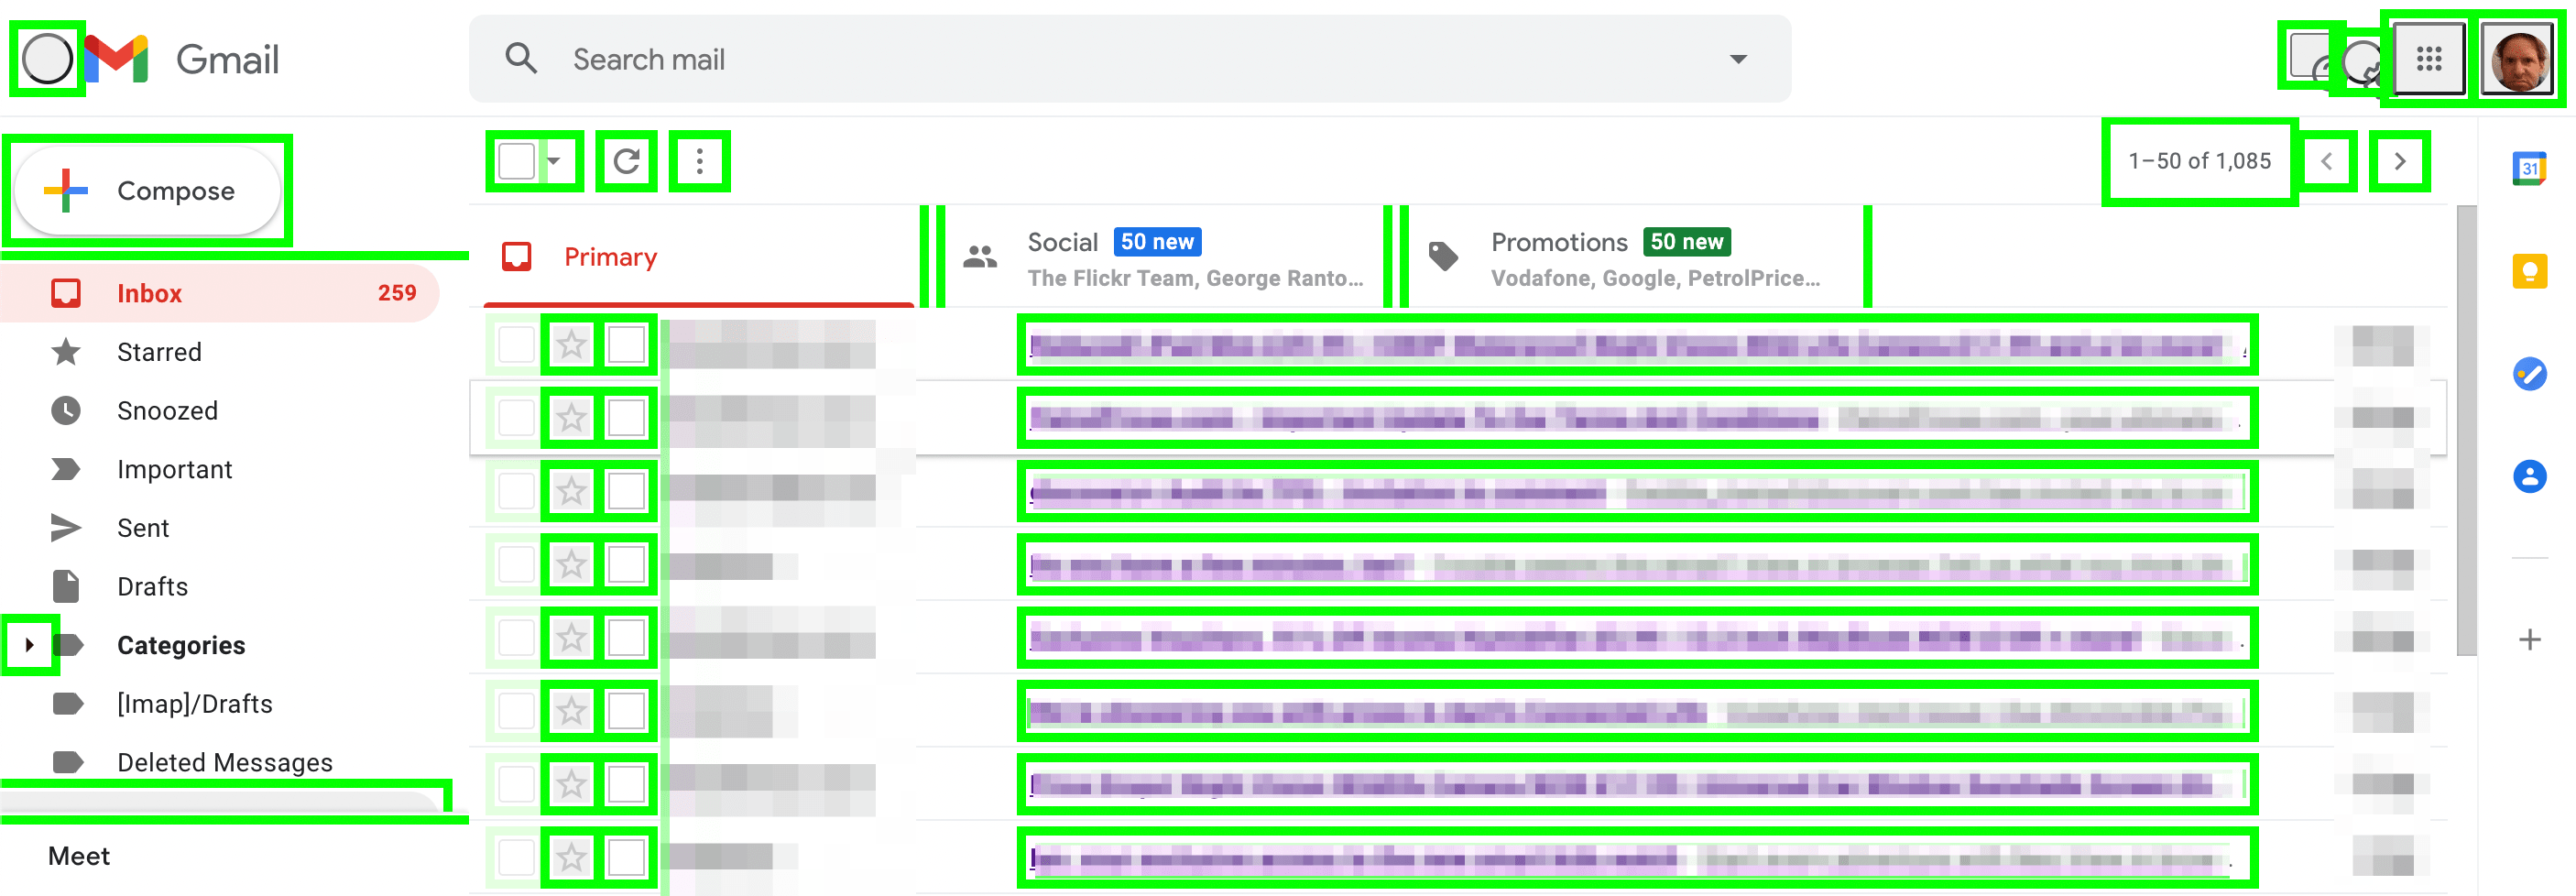The width and height of the screenshot is (2576, 896).
Task: Click the Meet section heading
Action: point(79,856)
